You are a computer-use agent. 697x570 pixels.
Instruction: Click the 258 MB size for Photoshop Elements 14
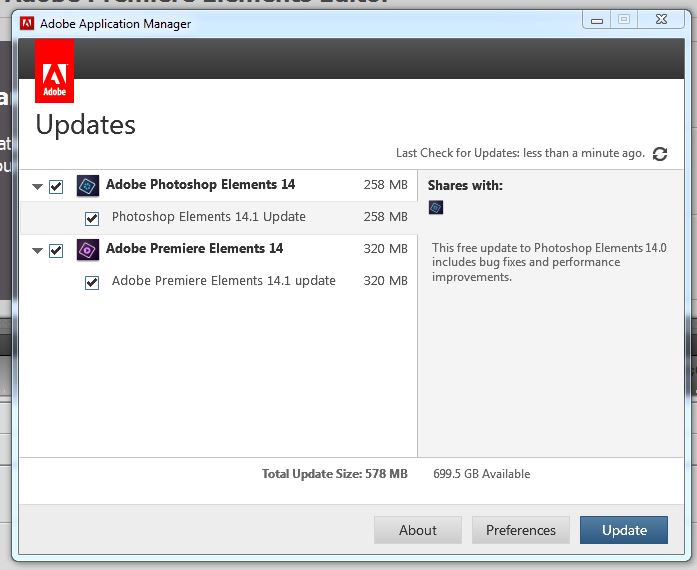pyautogui.click(x=385, y=185)
